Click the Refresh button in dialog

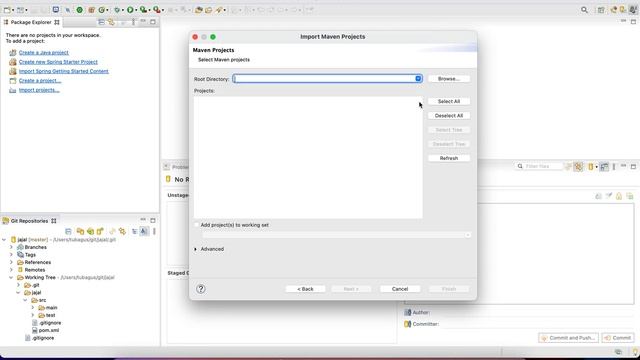coord(449,158)
